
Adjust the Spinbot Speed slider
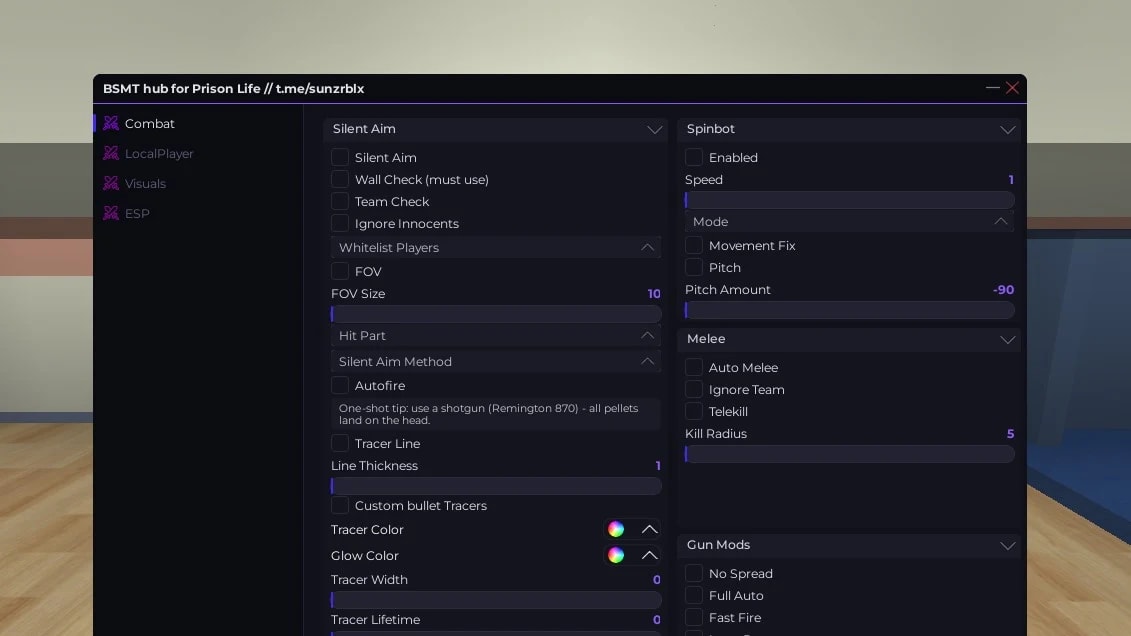click(x=850, y=200)
